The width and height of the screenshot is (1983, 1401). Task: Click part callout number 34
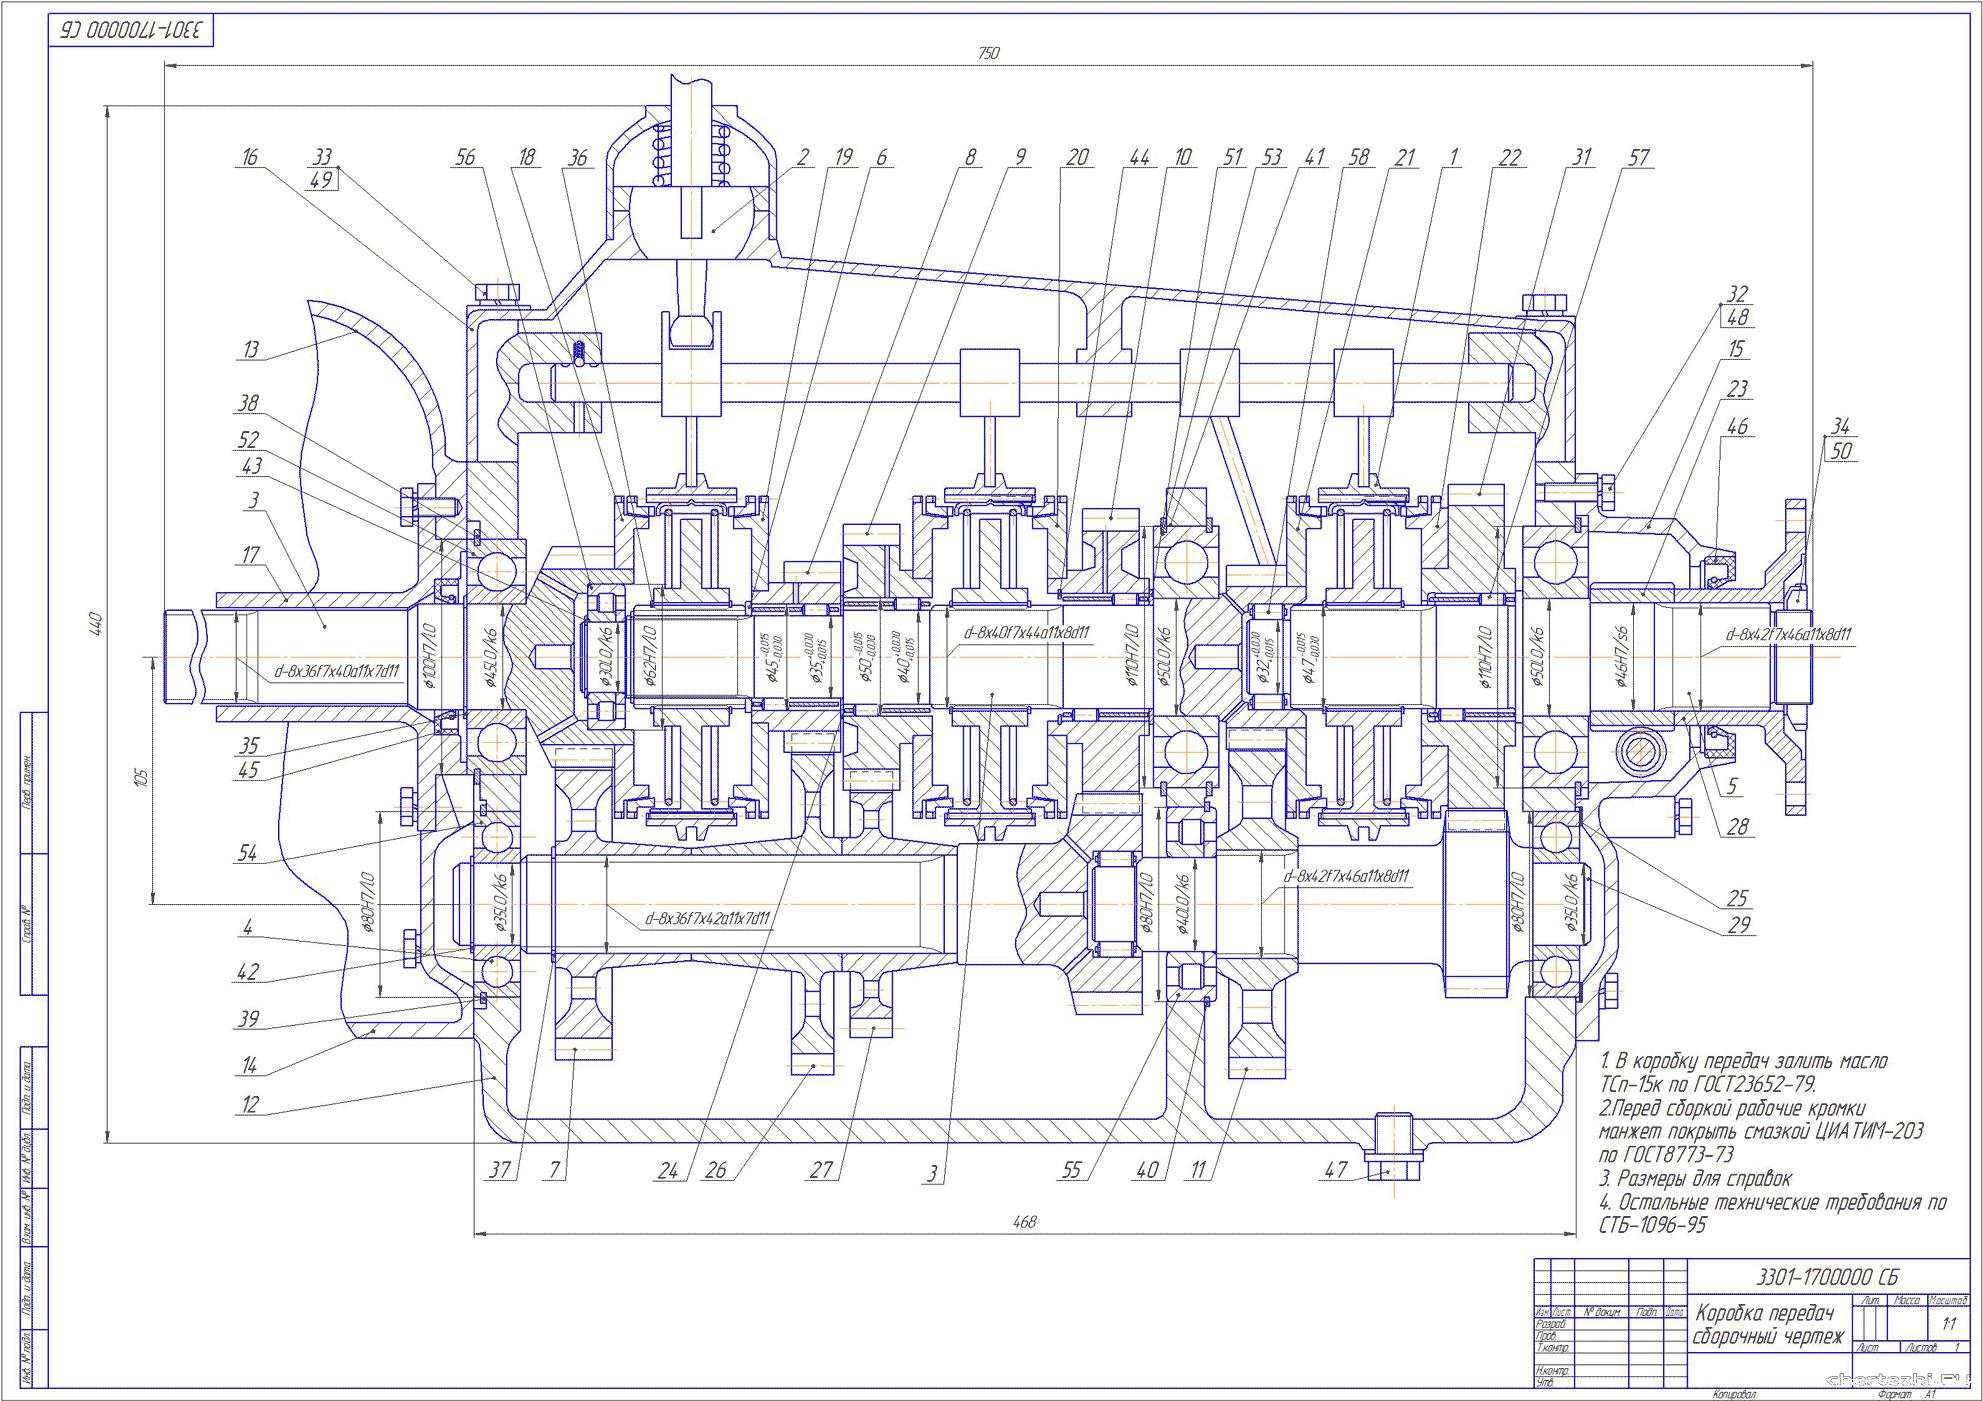[x=1840, y=427]
